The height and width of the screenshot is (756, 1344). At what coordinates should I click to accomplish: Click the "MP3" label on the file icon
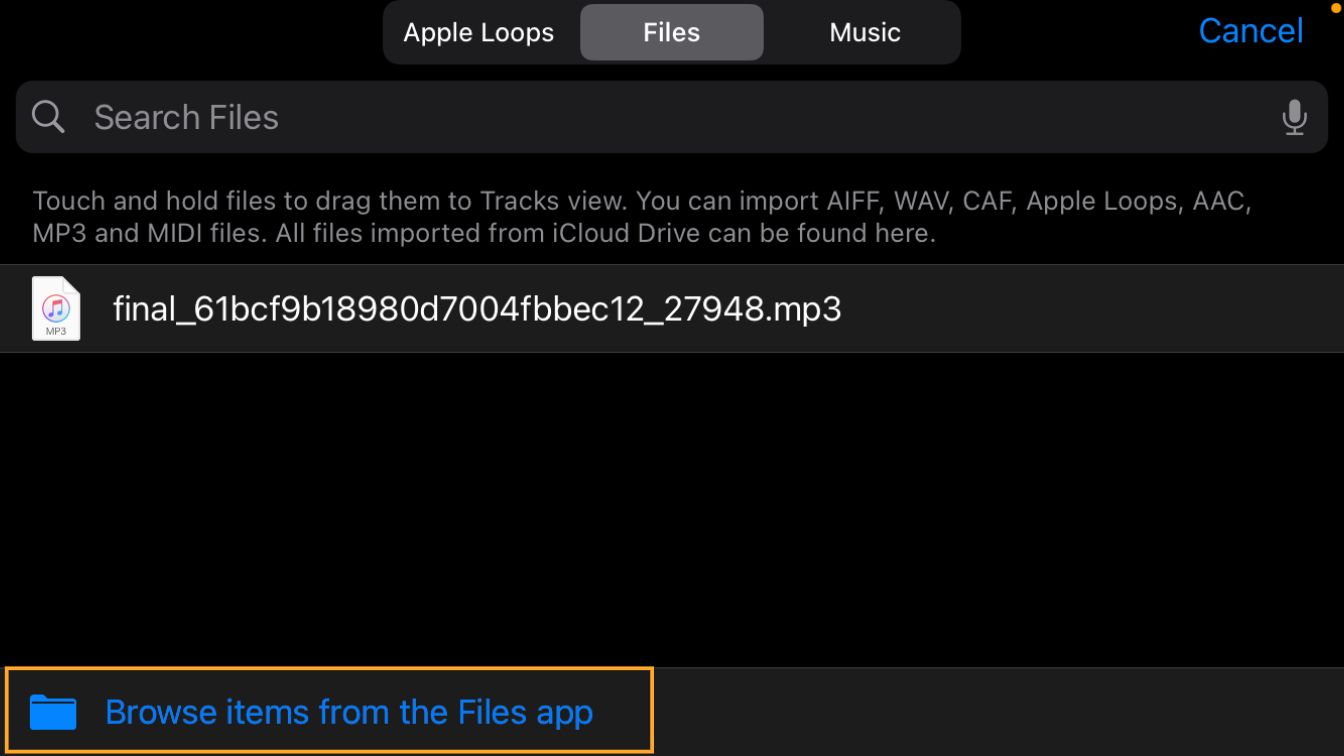coord(56,330)
